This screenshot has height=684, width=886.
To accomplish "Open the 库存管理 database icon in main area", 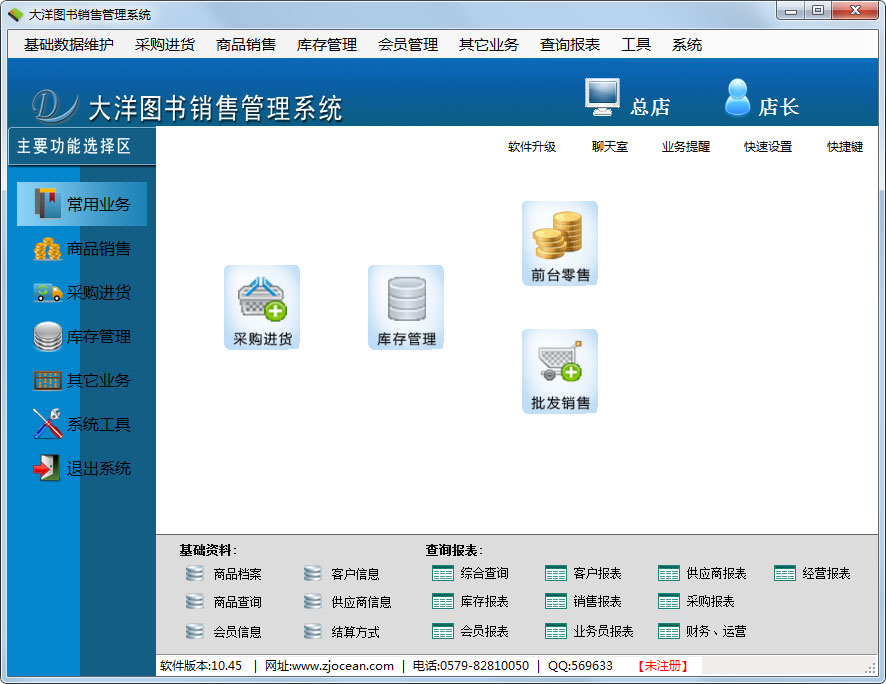I will [x=406, y=307].
